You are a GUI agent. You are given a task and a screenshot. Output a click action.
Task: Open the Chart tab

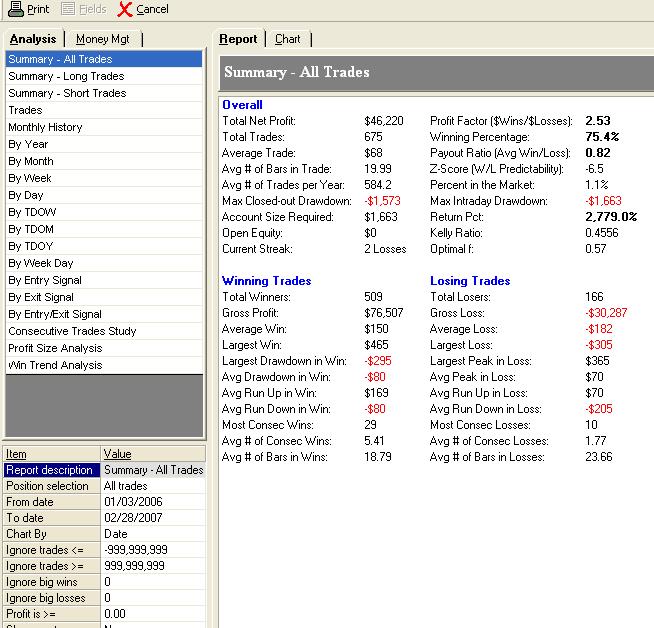287,39
